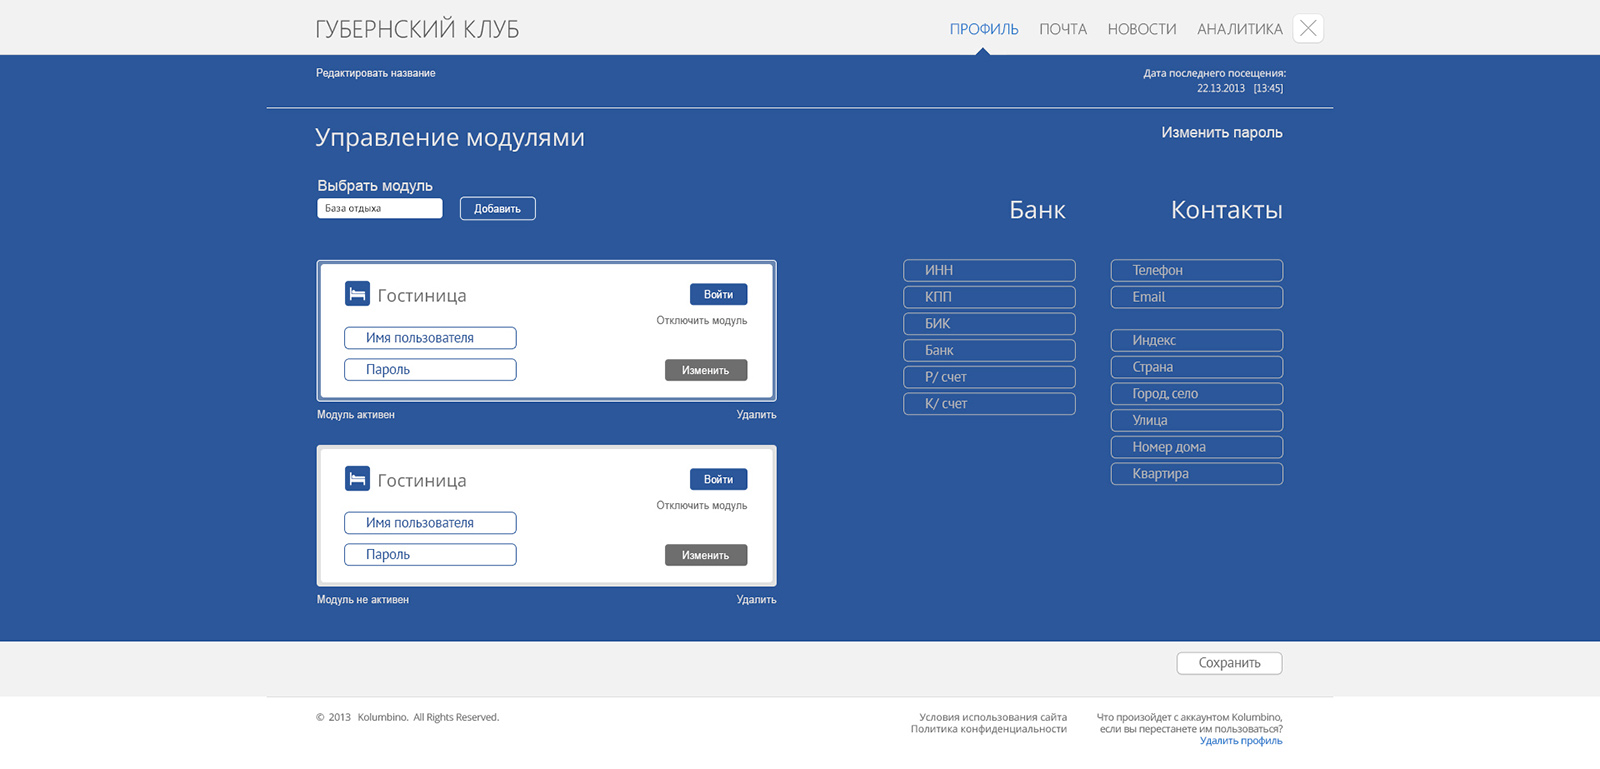Image resolution: width=1600 pixels, height=769 pixels.
Task: Click the Страна input field
Action: point(1197,367)
